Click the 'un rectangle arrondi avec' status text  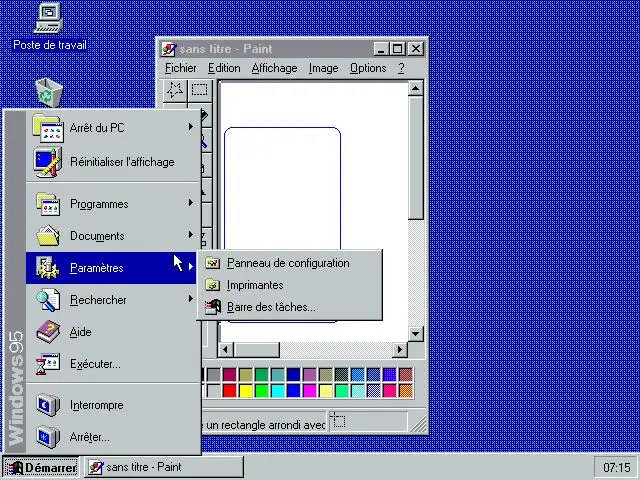[x=266, y=425]
